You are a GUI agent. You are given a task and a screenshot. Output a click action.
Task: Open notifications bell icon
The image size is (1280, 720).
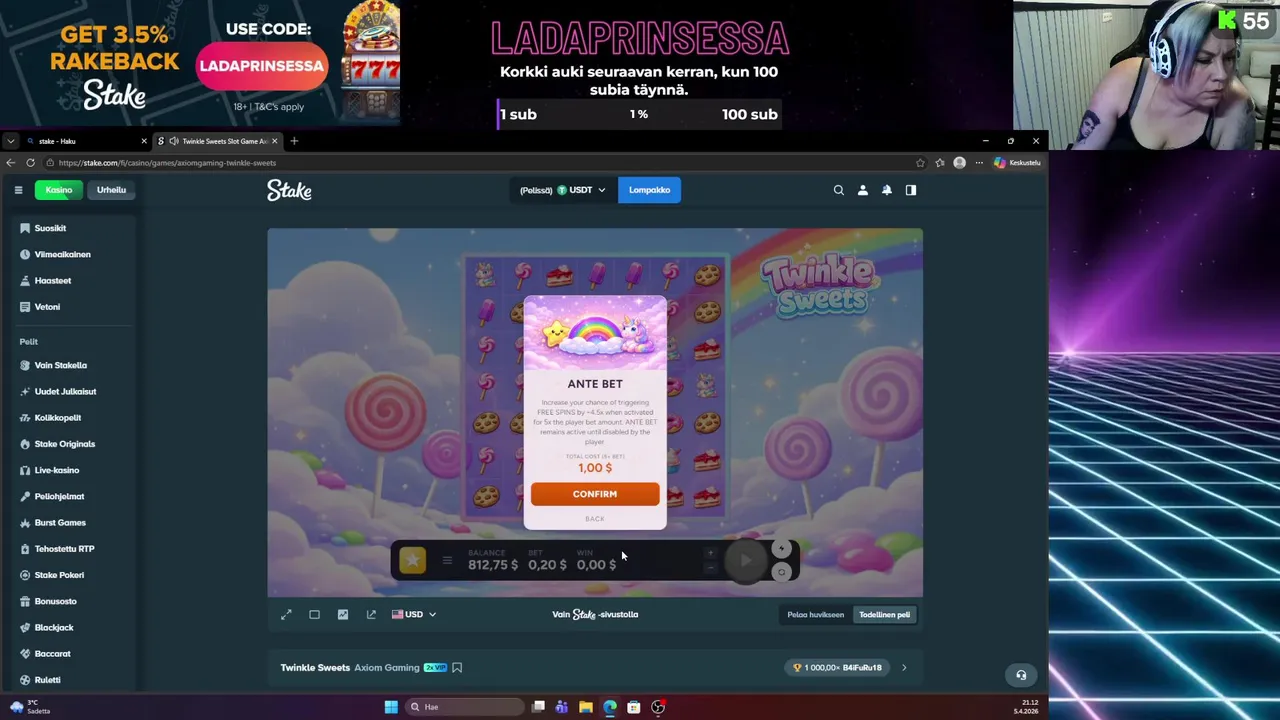(x=887, y=190)
